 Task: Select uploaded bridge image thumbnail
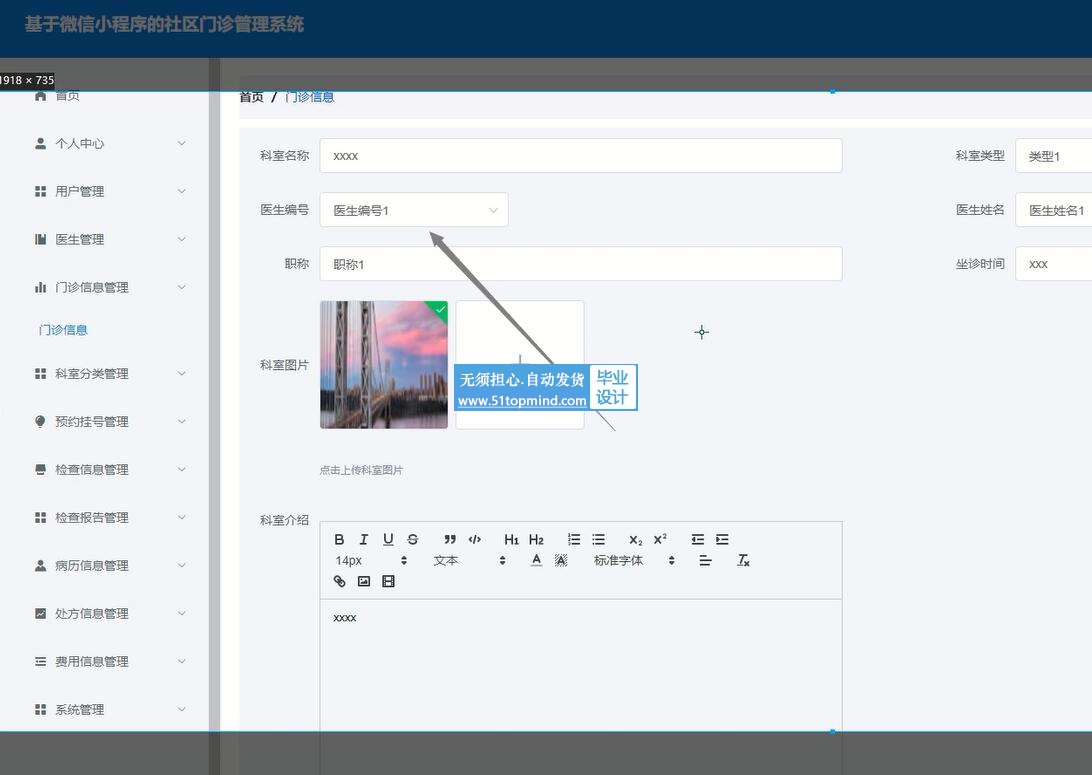point(384,364)
